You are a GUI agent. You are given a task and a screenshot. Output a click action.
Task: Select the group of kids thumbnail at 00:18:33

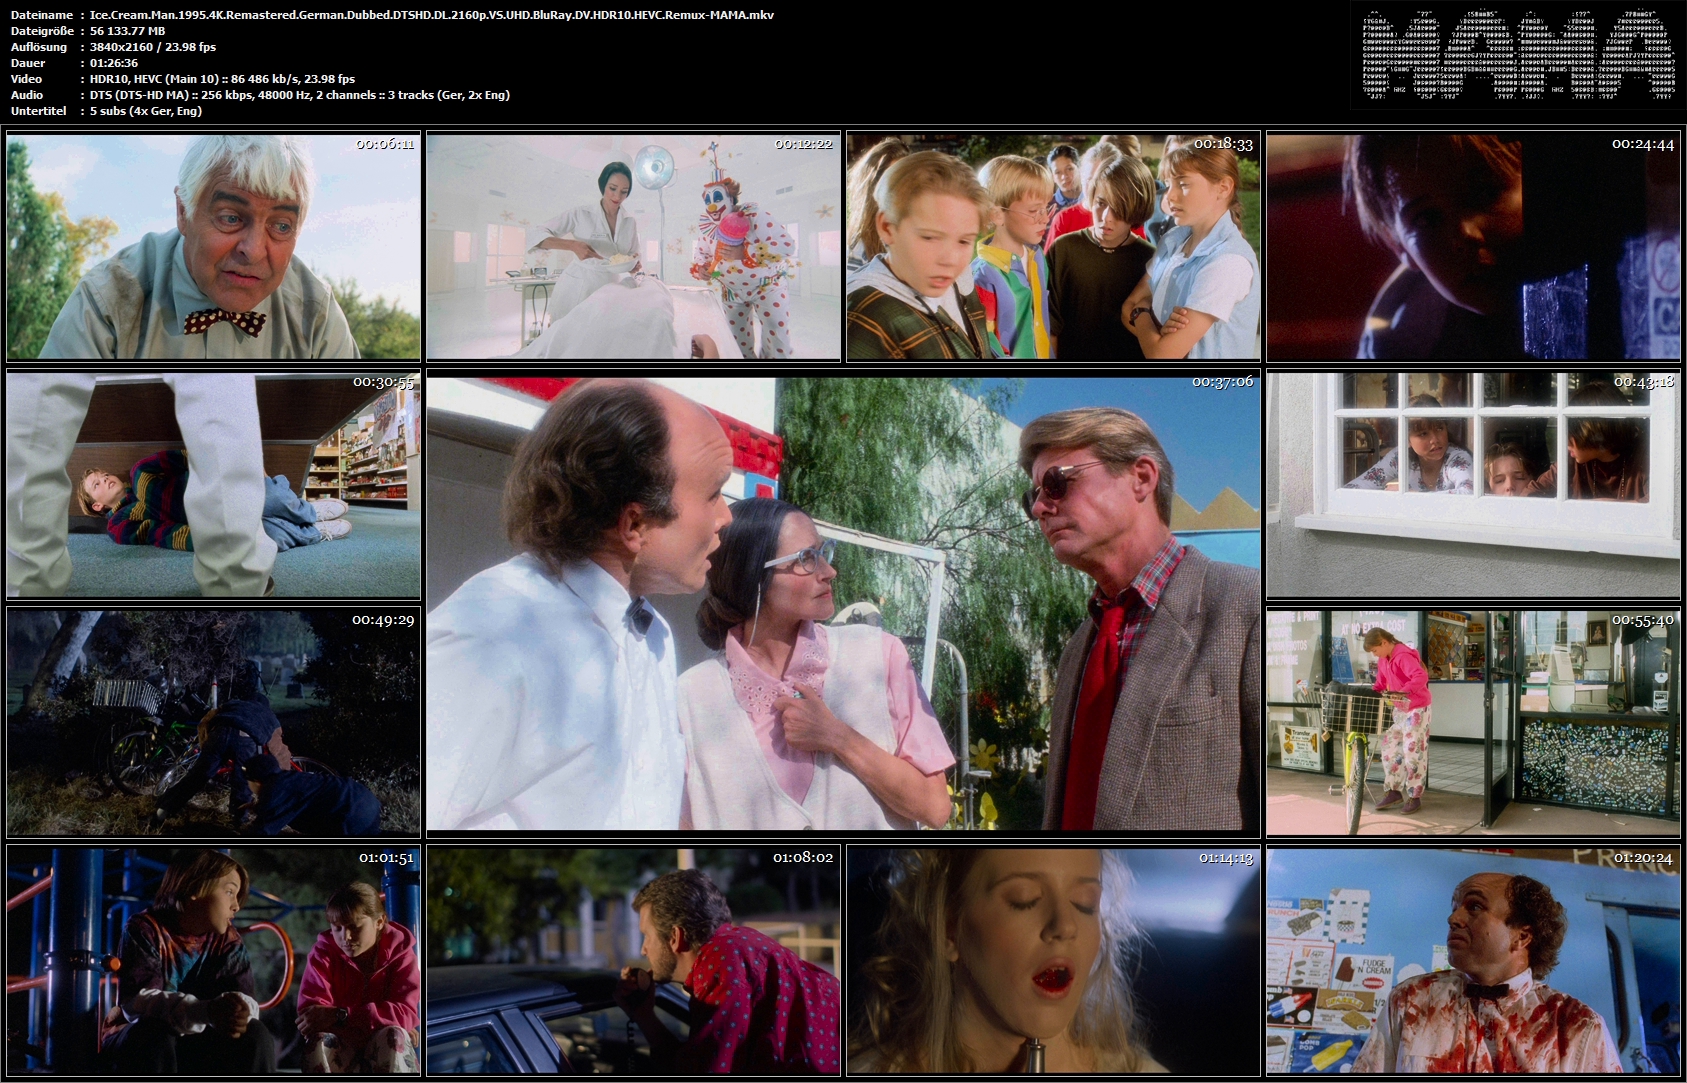click(1053, 246)
